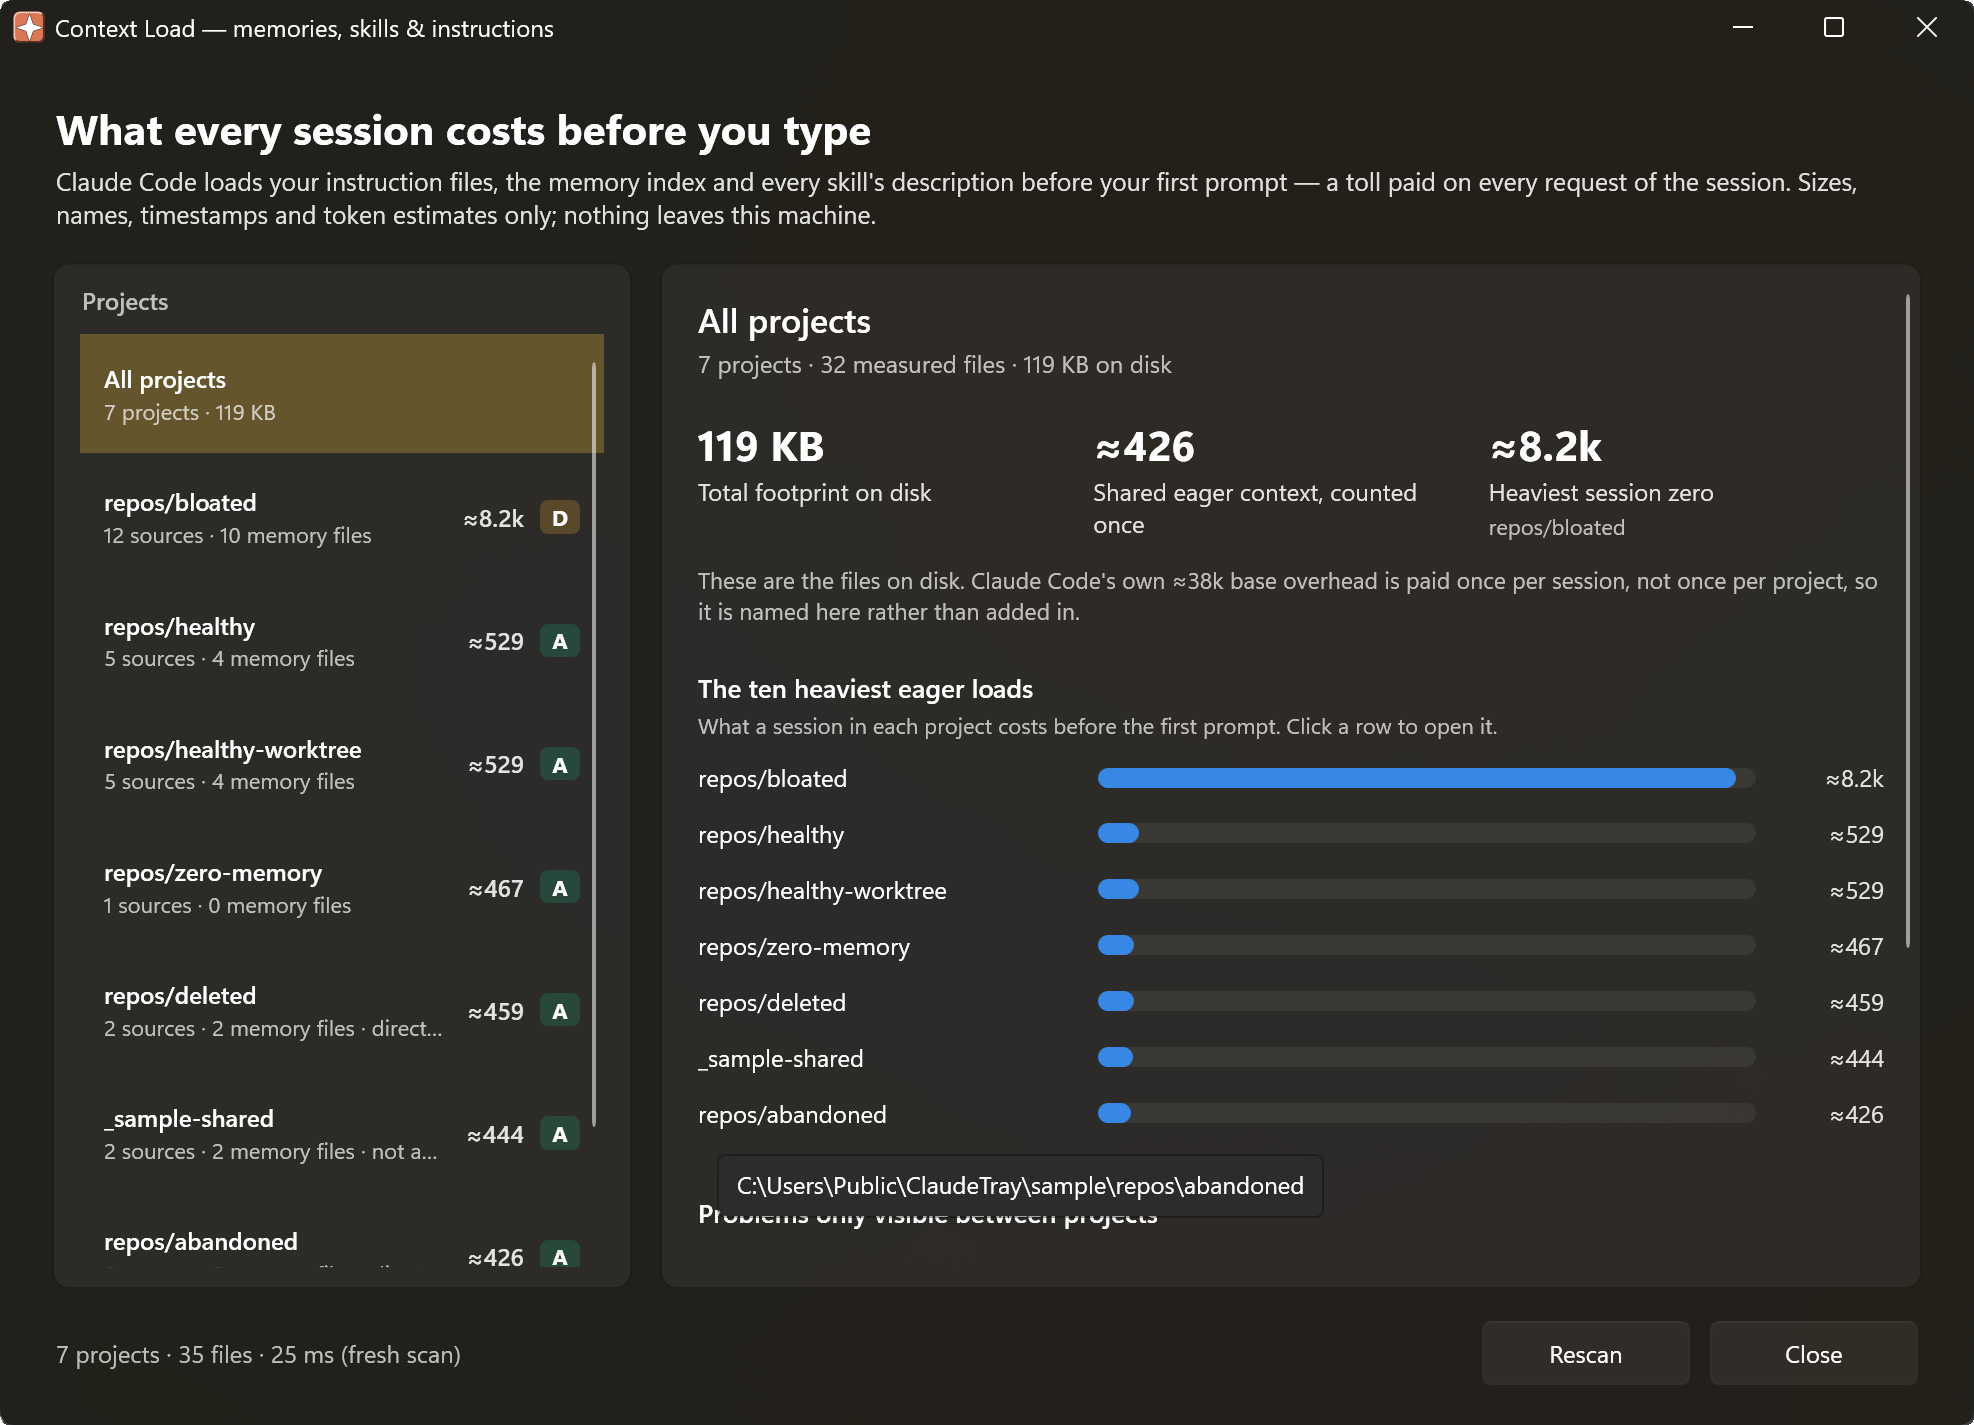Open repos/bloated in the Projects list

coord(341,518)
